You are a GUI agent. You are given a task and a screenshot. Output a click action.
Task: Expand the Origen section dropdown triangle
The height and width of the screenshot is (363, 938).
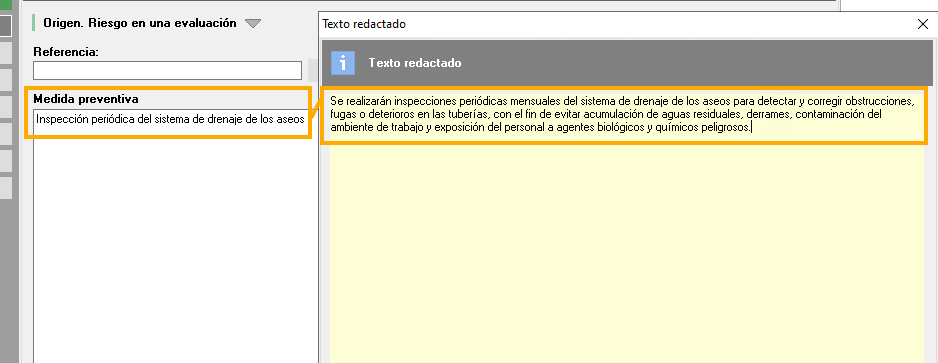(x=253, y=24)
